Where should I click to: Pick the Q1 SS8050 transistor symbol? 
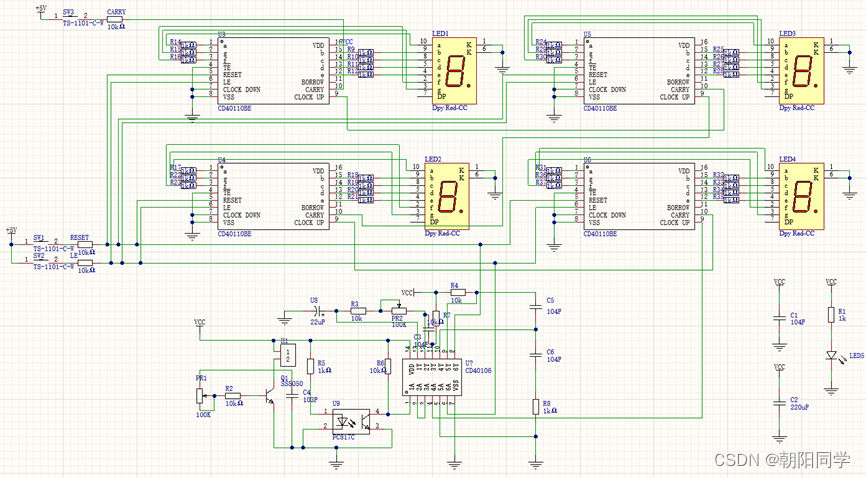coord(270,396)
